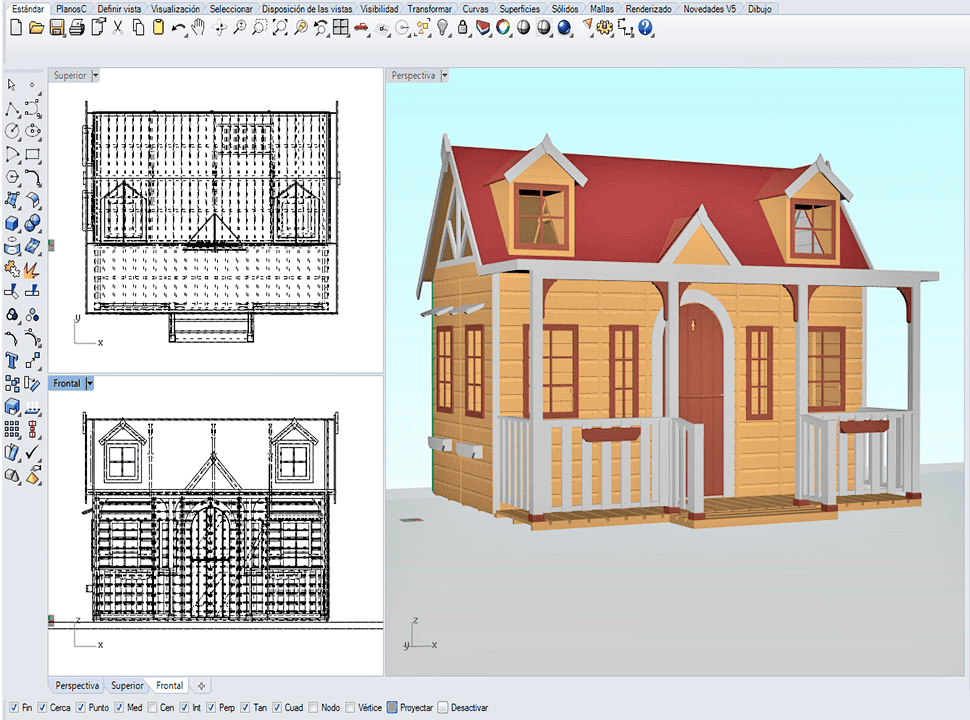
Task: Open help with blue question mark icon
Action: (645, 27)
